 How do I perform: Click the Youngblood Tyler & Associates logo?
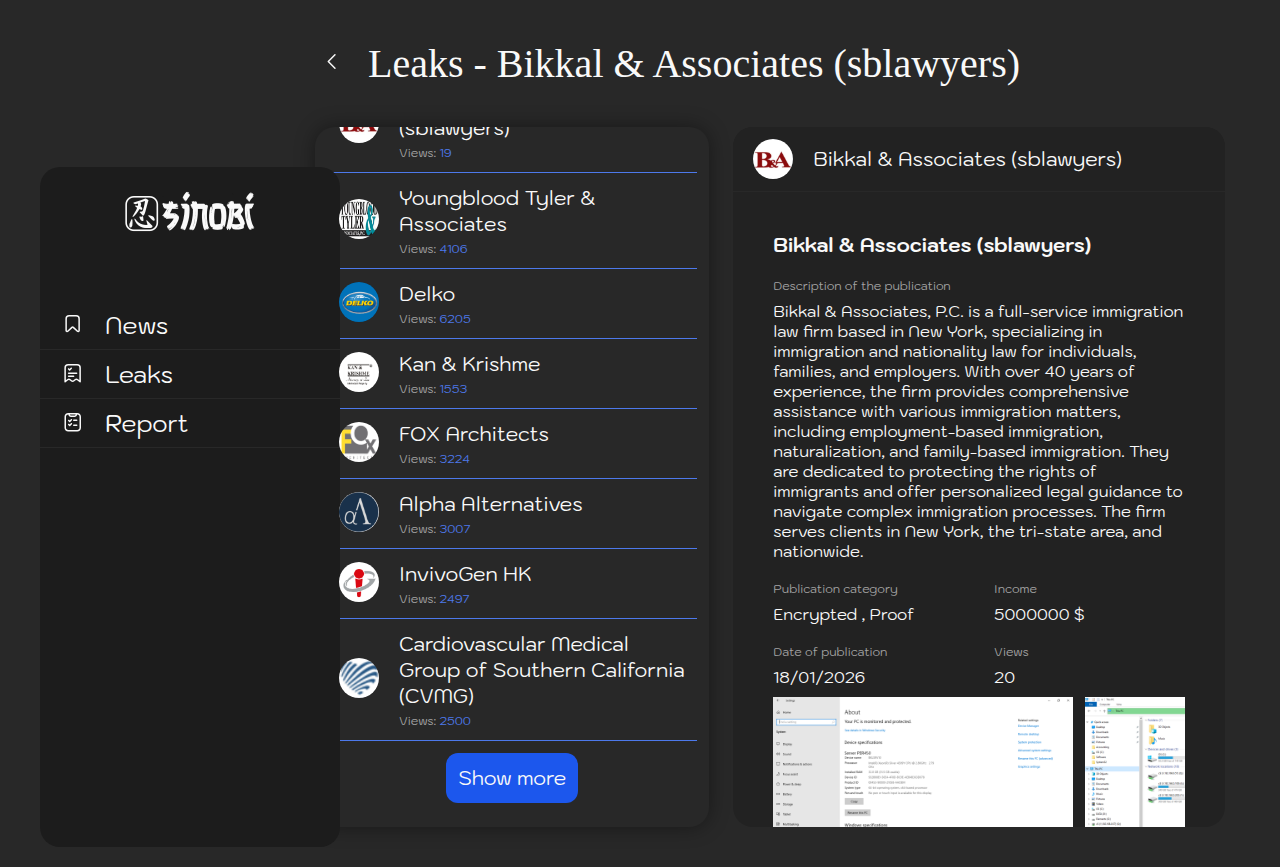(x=359, y=219)
